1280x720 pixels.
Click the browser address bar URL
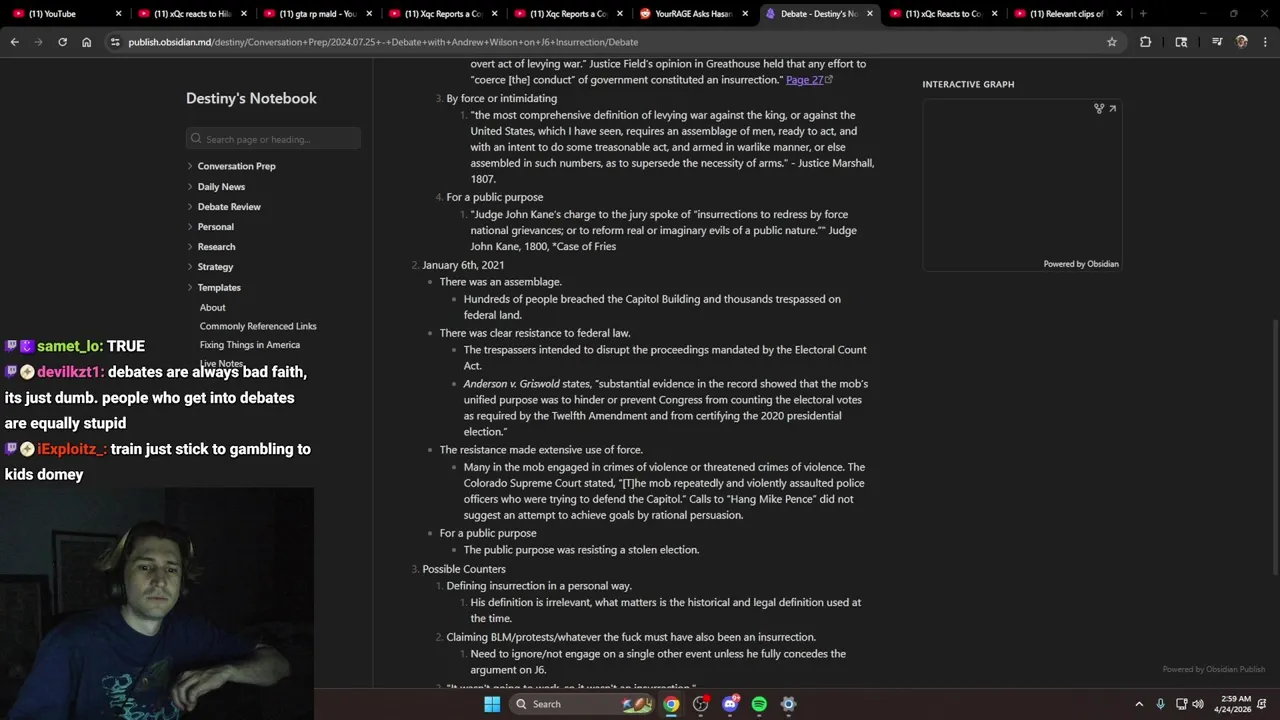383,42
